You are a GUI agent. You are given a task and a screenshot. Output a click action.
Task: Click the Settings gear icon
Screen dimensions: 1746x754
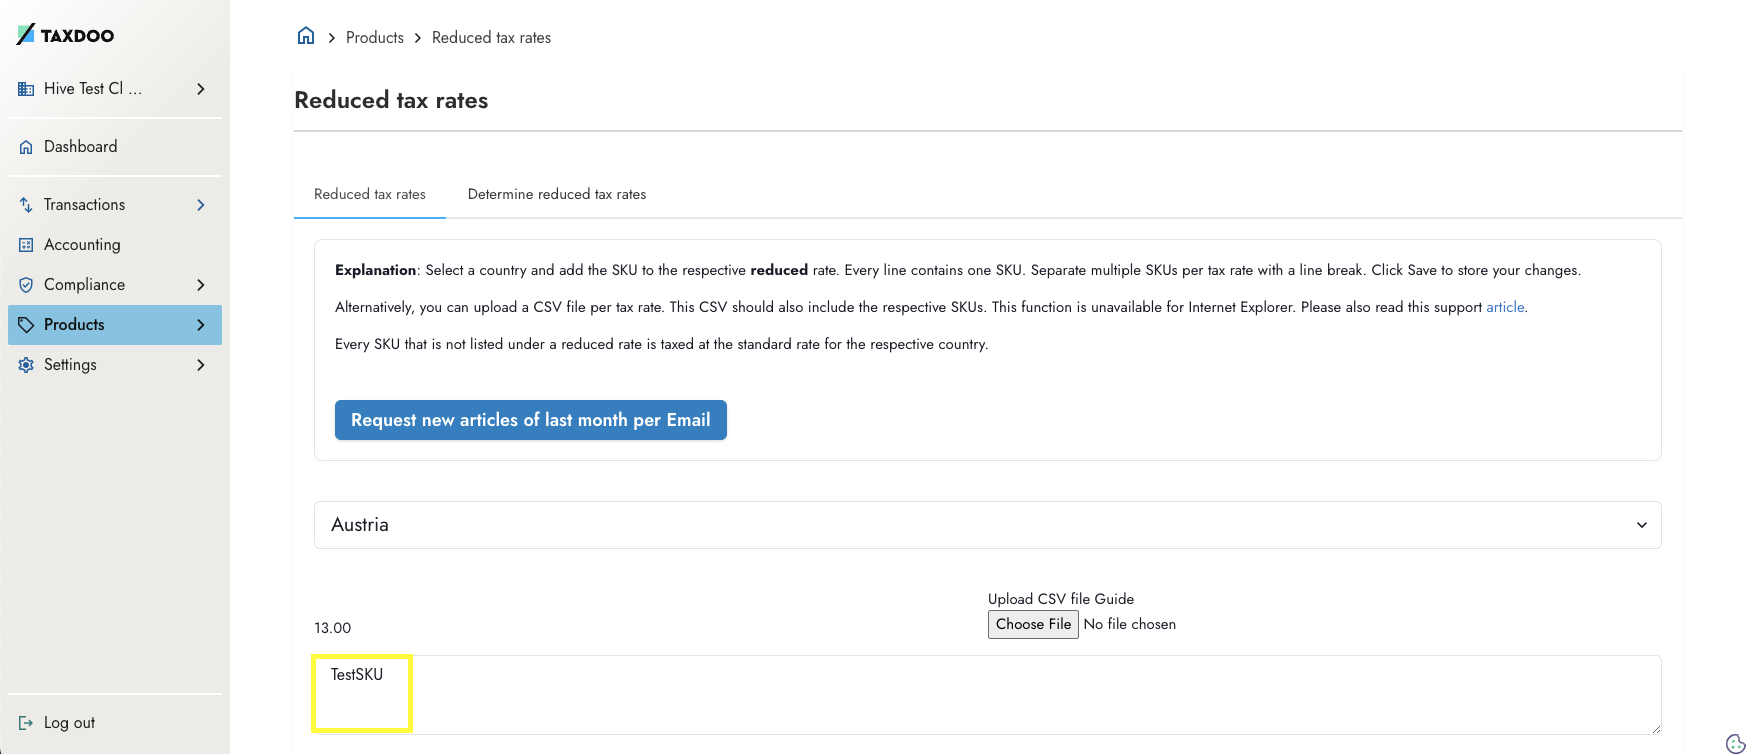26,365
